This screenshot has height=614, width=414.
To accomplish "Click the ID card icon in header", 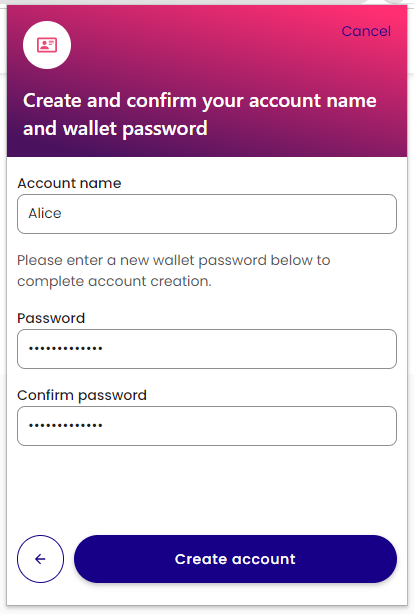I will [x=47, y=45].
